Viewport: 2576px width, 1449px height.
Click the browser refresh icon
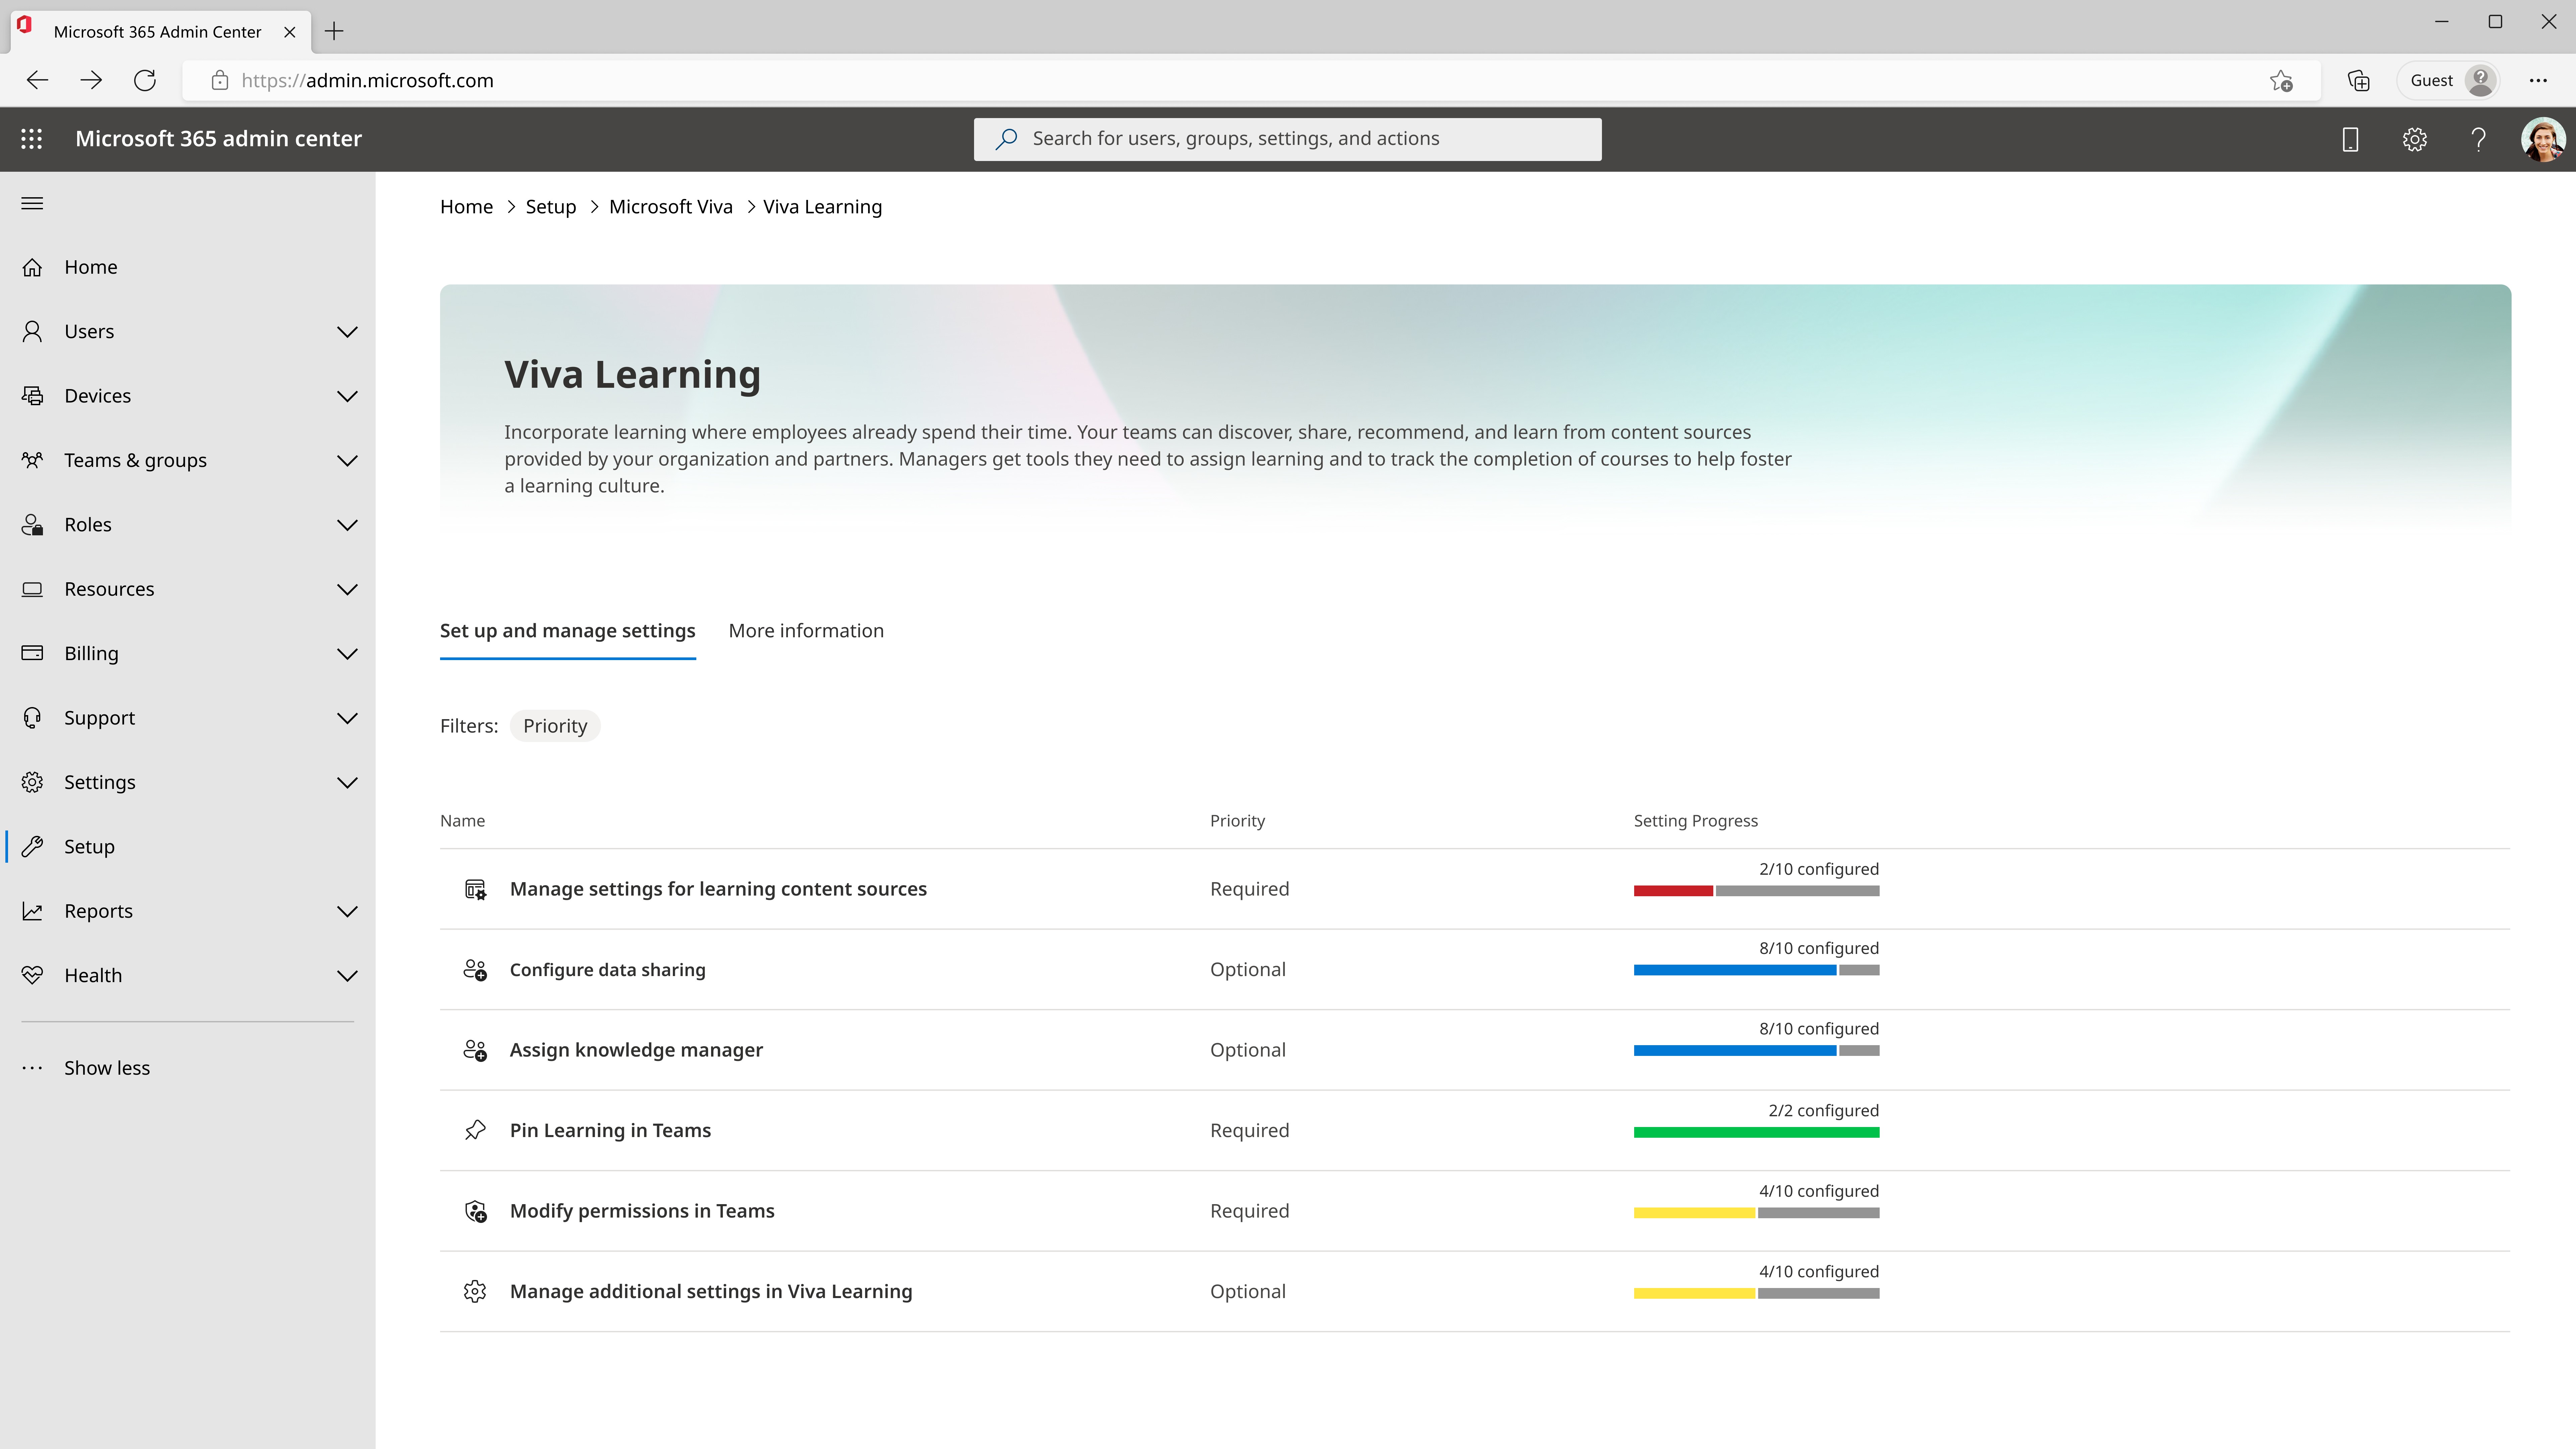(x=145, y=80)
